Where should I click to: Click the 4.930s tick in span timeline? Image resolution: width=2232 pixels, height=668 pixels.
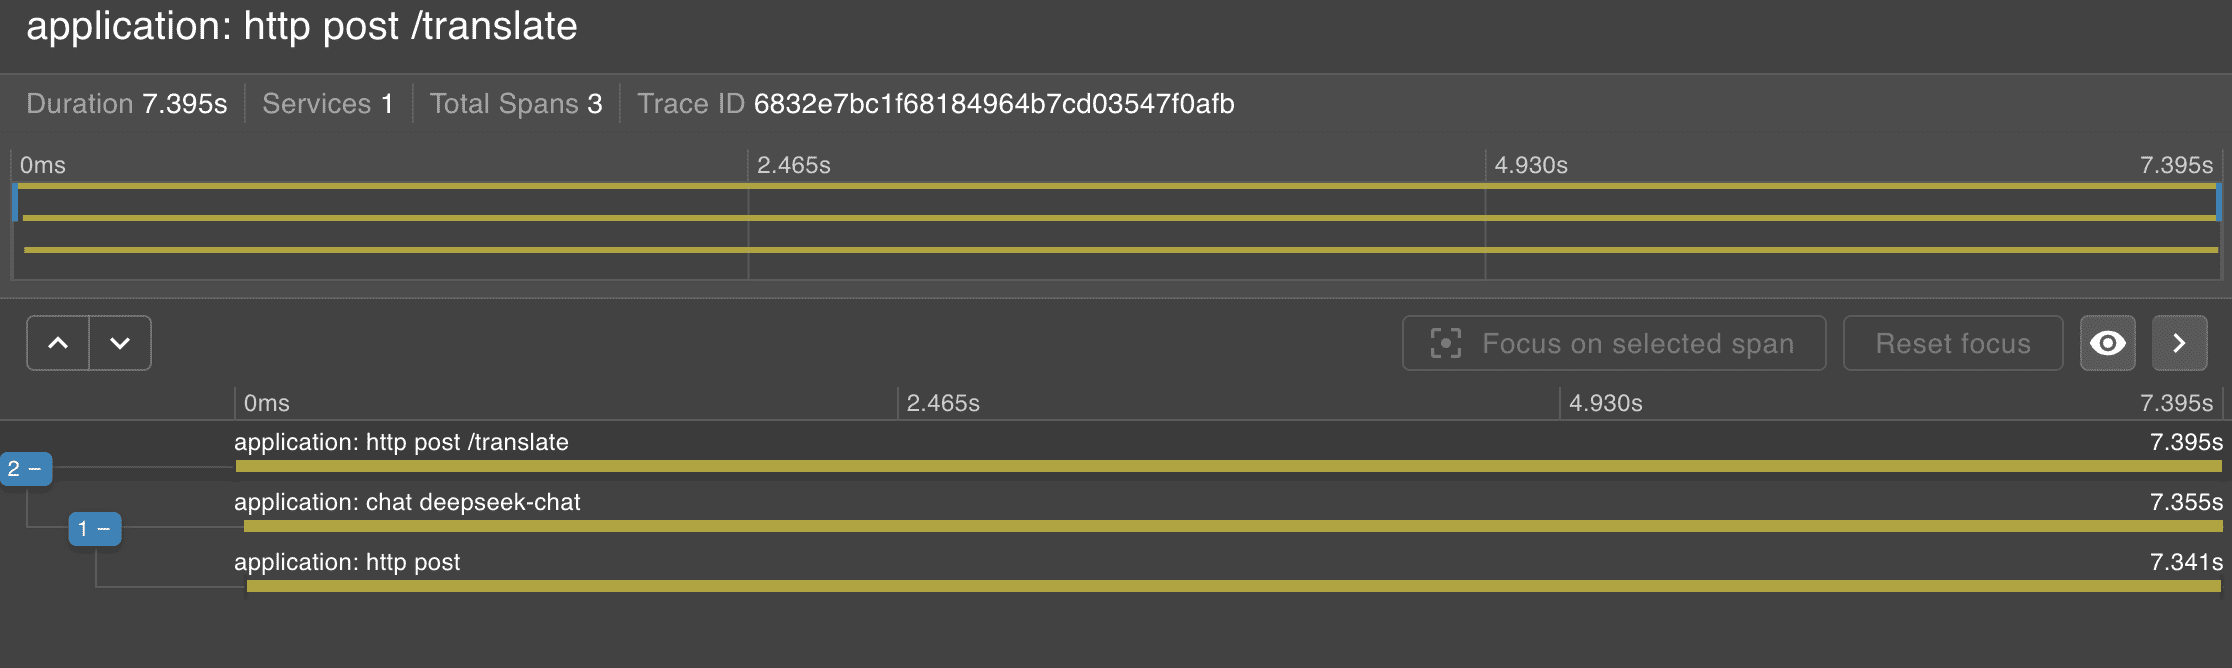pos(1605,403)
